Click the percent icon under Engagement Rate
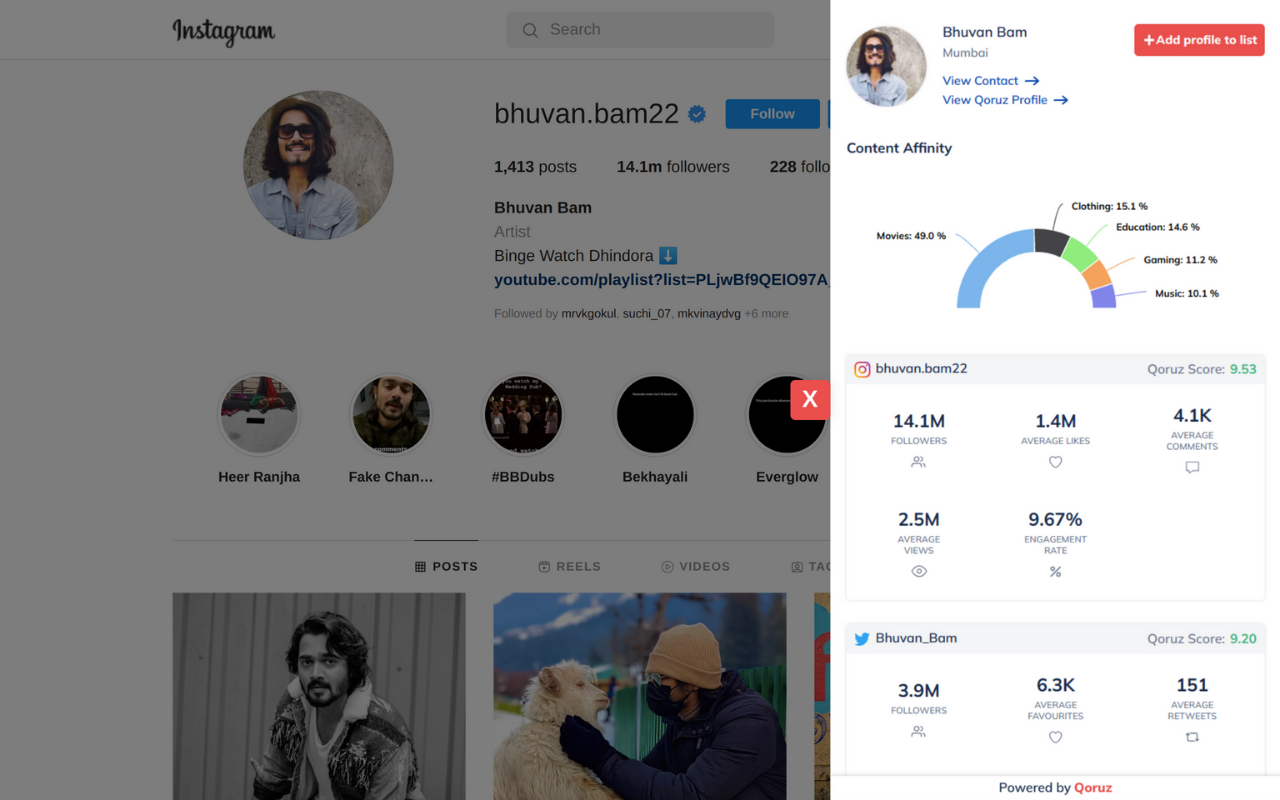The width and height of the screenshot is (1280, 800). [1055, 571]
